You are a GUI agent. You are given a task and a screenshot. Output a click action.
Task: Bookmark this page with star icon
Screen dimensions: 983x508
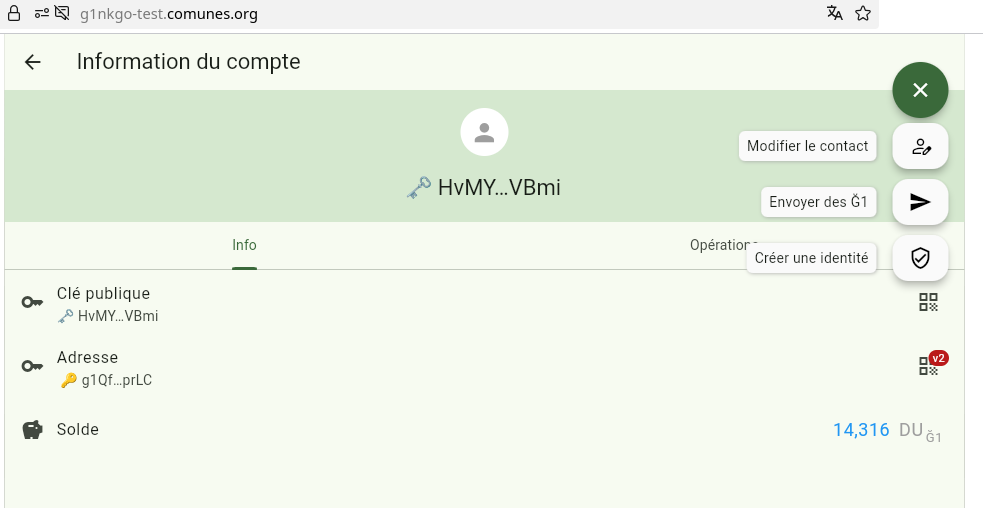coord(863,13)
